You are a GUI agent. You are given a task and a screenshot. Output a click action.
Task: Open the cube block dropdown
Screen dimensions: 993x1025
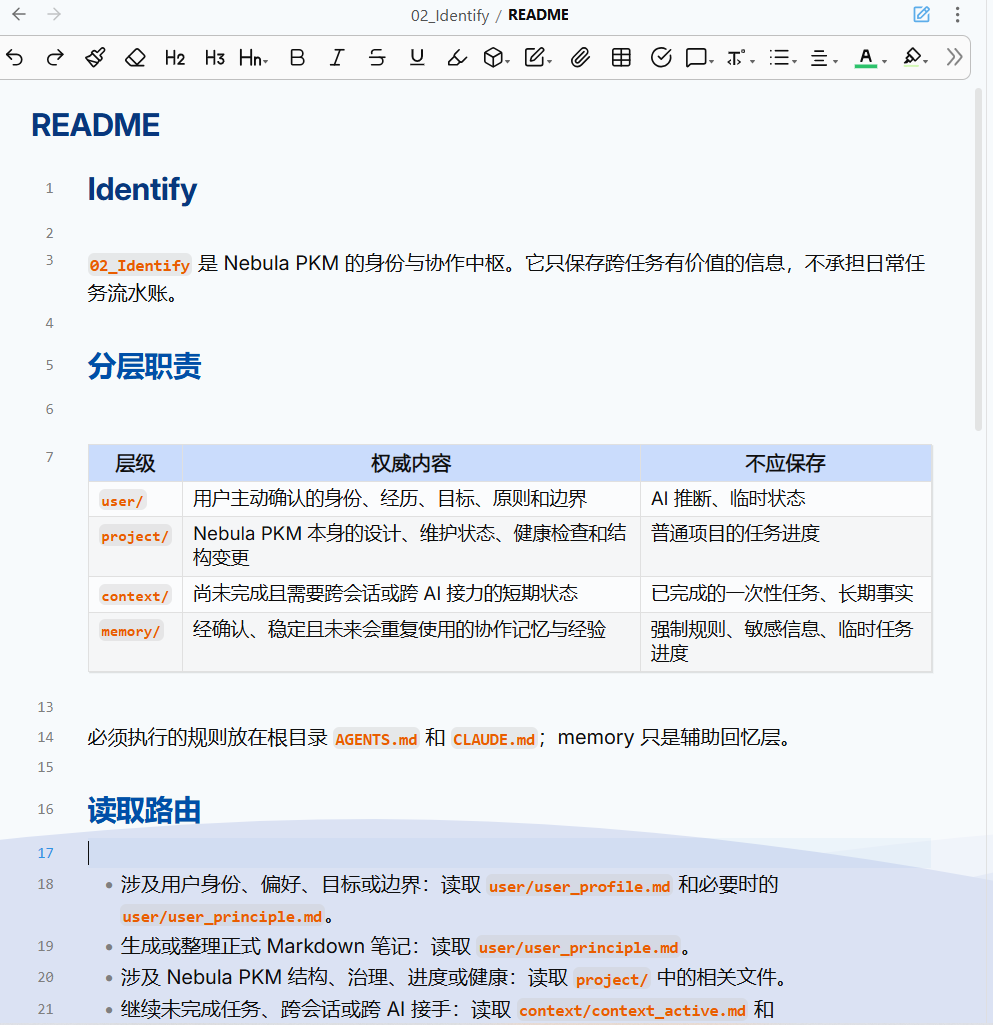click(x=496, y=58)
